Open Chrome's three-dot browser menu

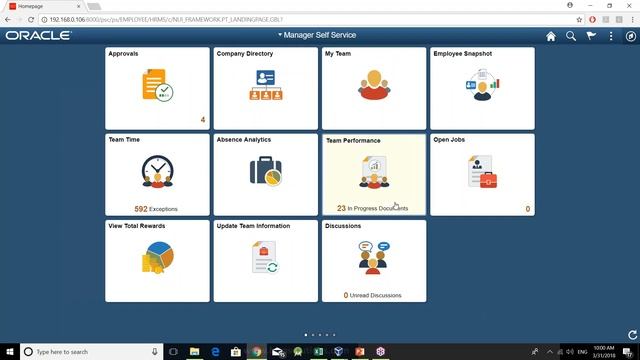pos(633,20)
